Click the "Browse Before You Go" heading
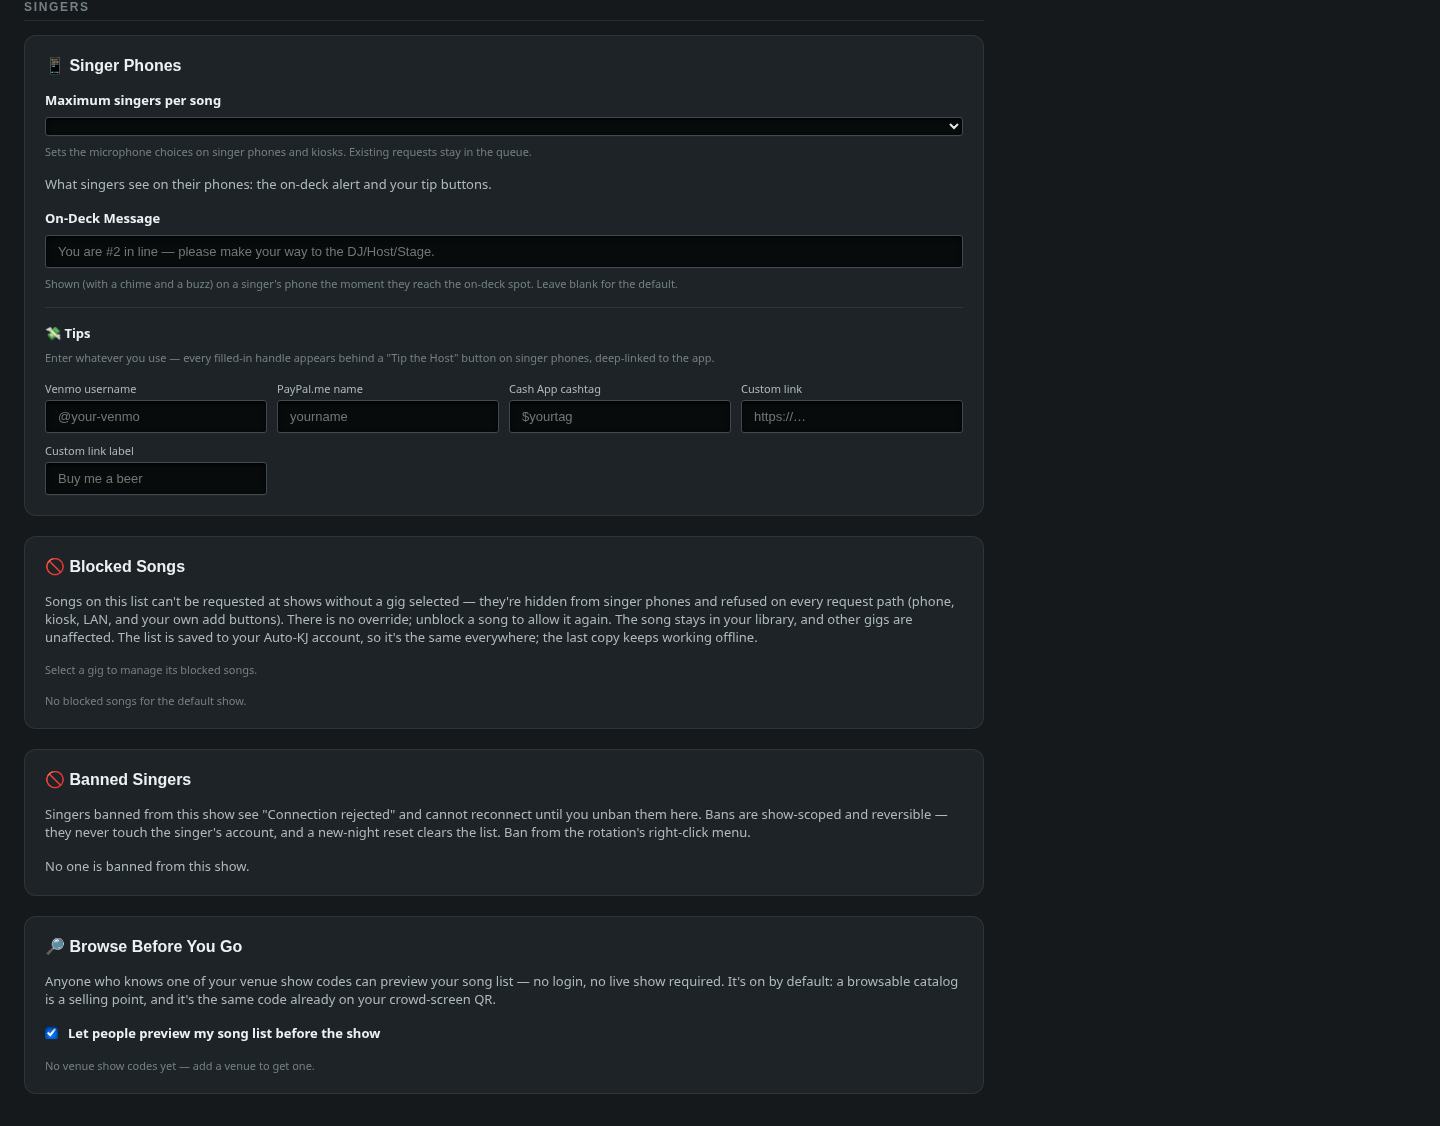Image resolution: width=1440 pixels, height=1126 pixels. pos(155,947)
